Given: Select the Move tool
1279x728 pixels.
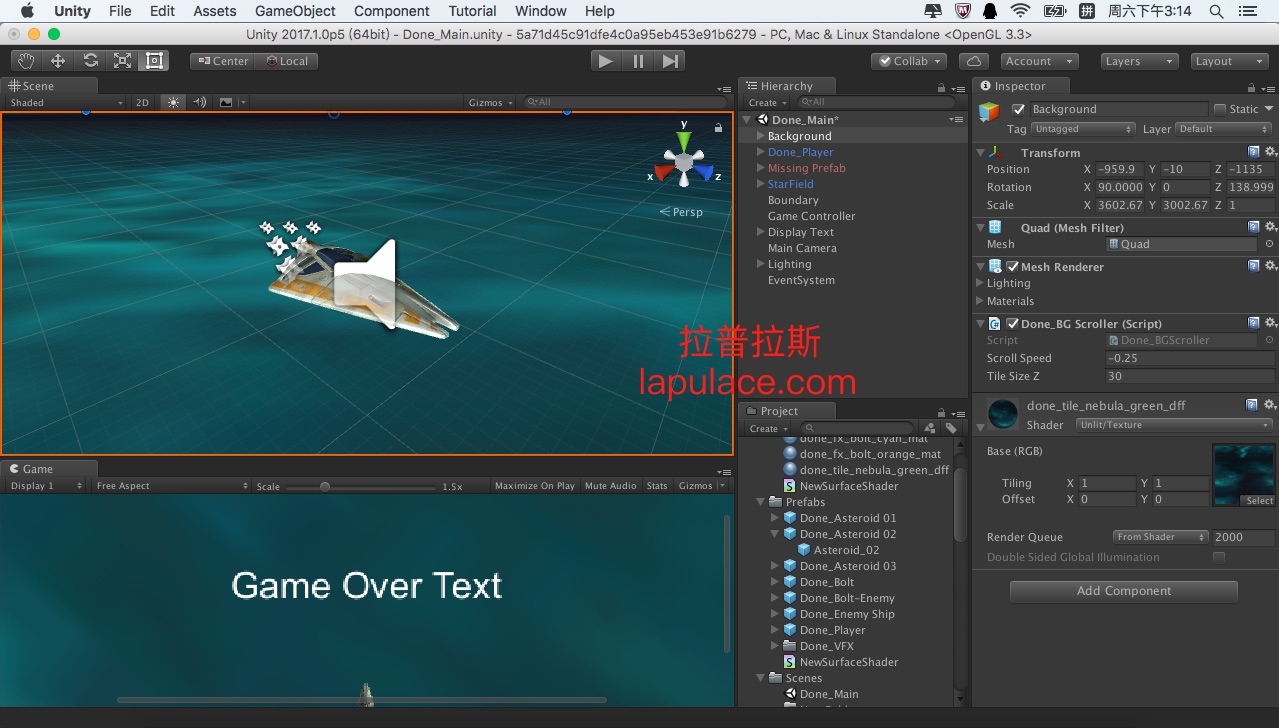Looking at the screenshot, I should [58, 61].
